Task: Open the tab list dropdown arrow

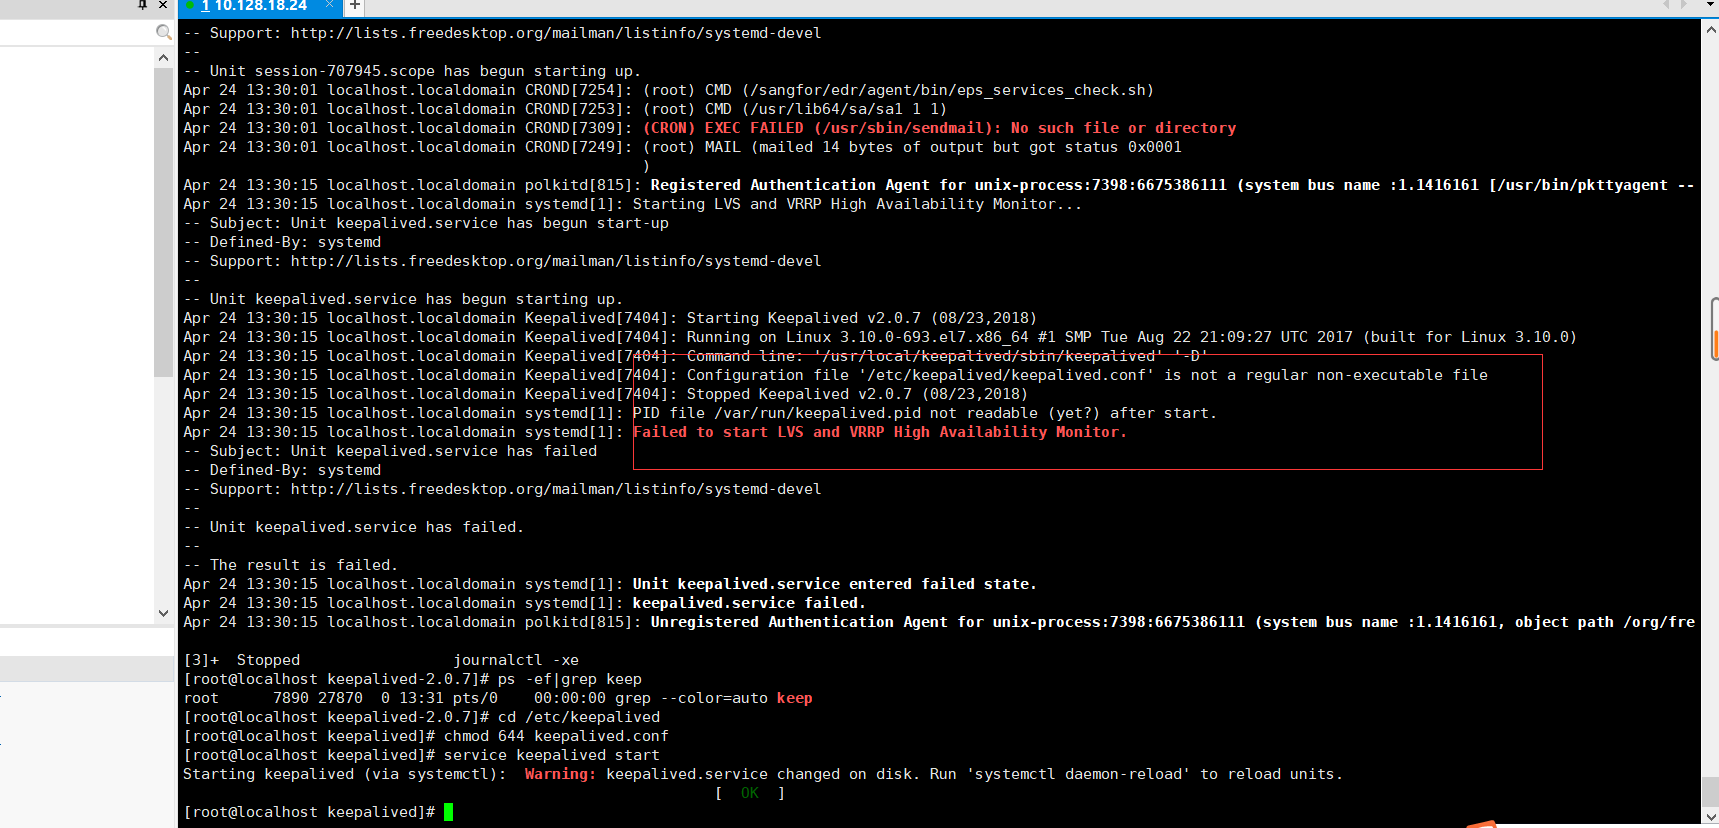Action: [x=1710, y=5]
